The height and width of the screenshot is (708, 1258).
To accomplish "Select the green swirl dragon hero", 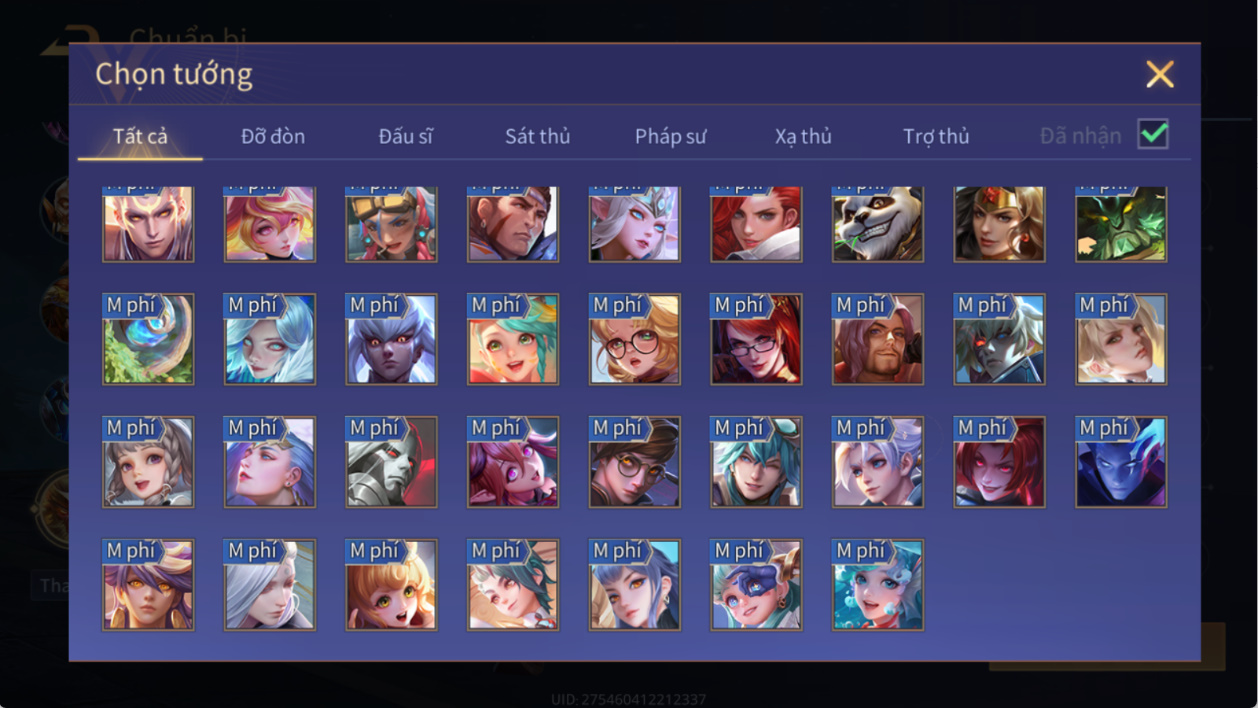I will [x=149, y=339].
